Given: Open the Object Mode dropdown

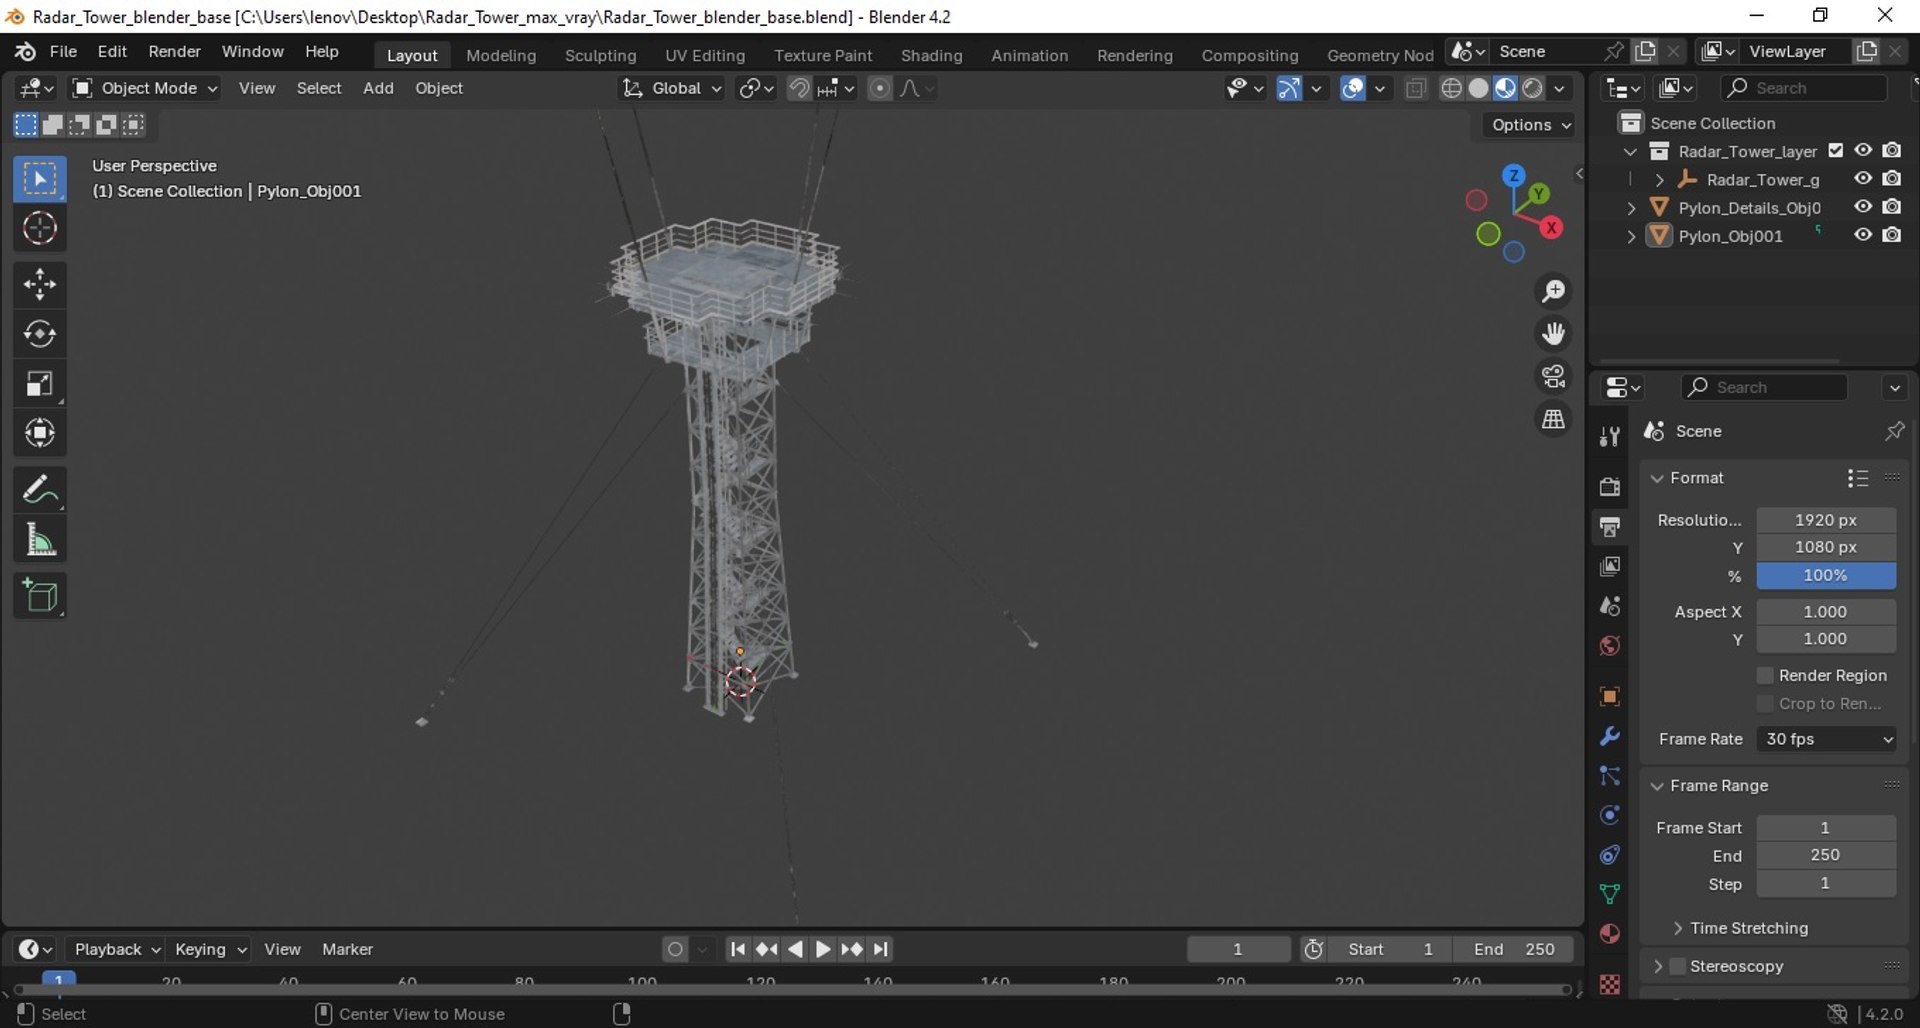Looking at the screenshot, I should coord(146,88).
